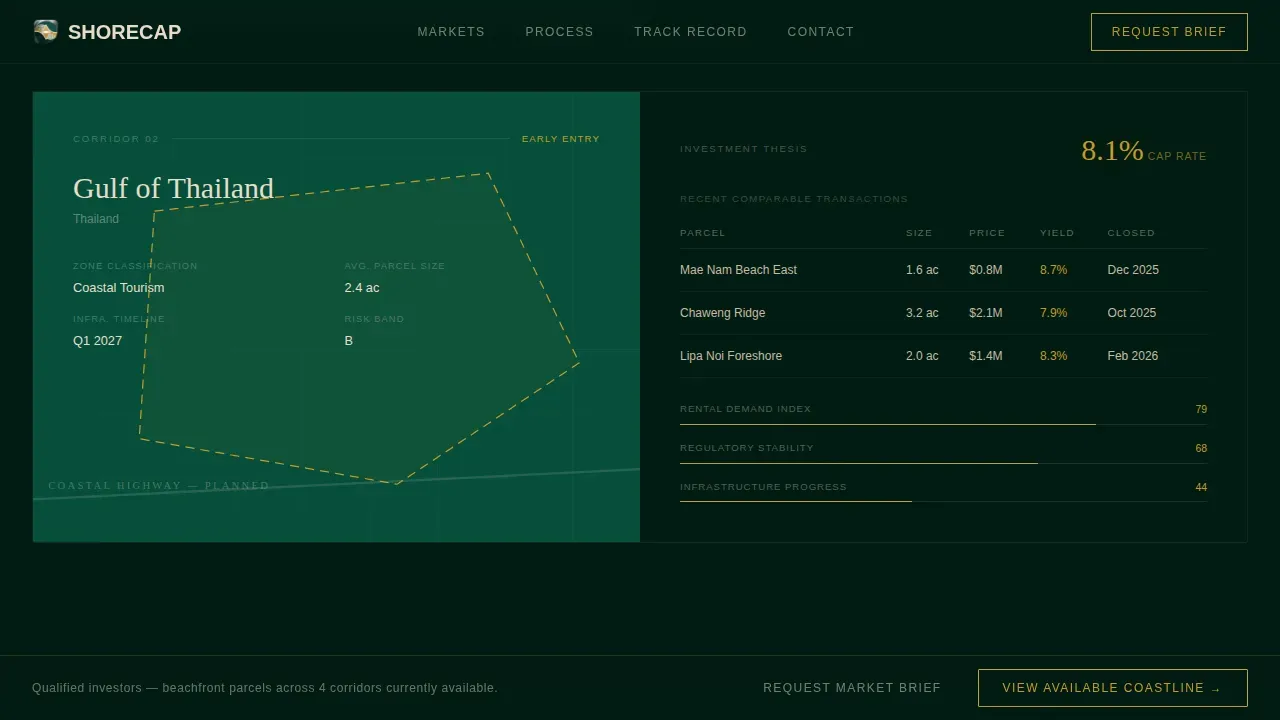Click the Coastal Highway Planned label
This screenshot has height=720, width=1280.
tap(159, 486)
